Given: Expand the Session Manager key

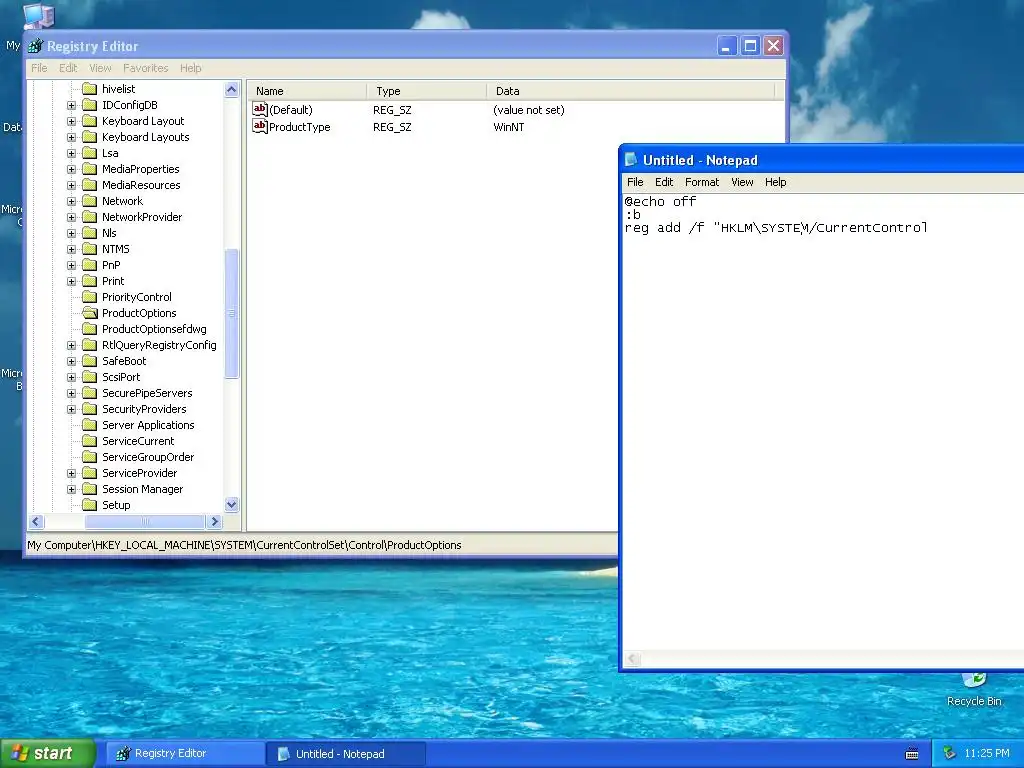Looking at the screenshot, I should (x=72, y=489).
